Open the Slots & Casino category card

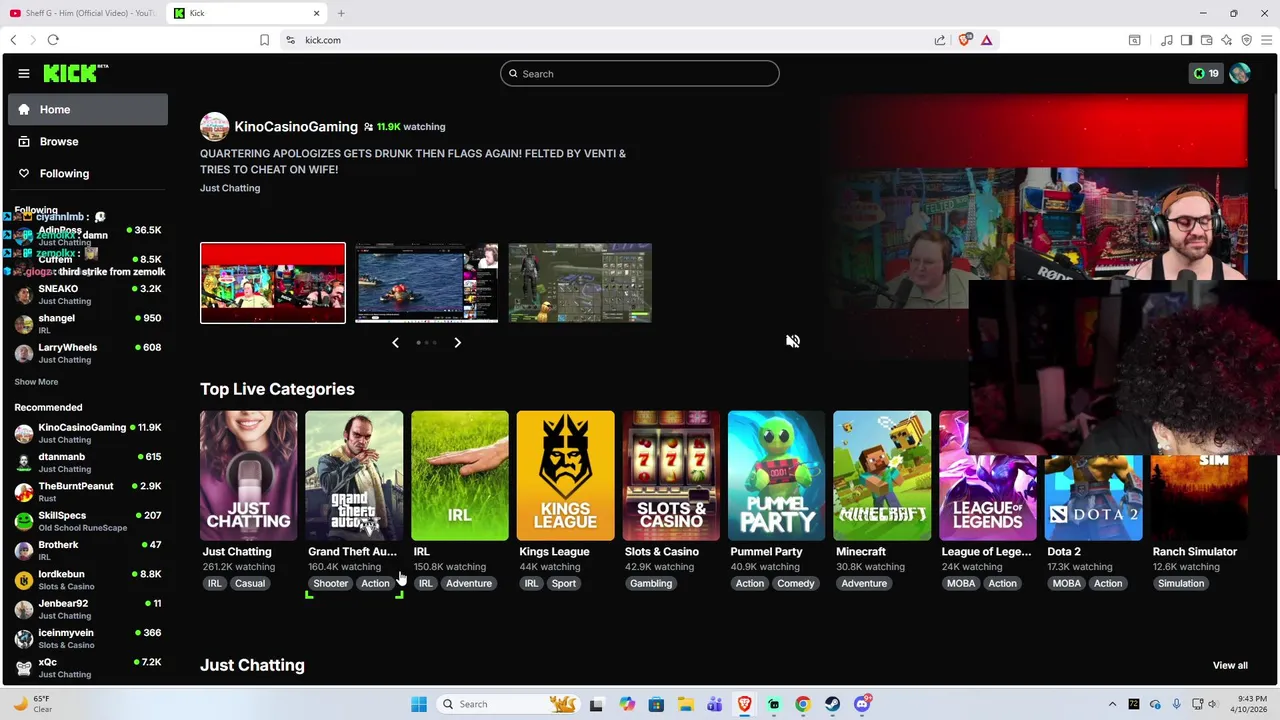tap(671, 476)
